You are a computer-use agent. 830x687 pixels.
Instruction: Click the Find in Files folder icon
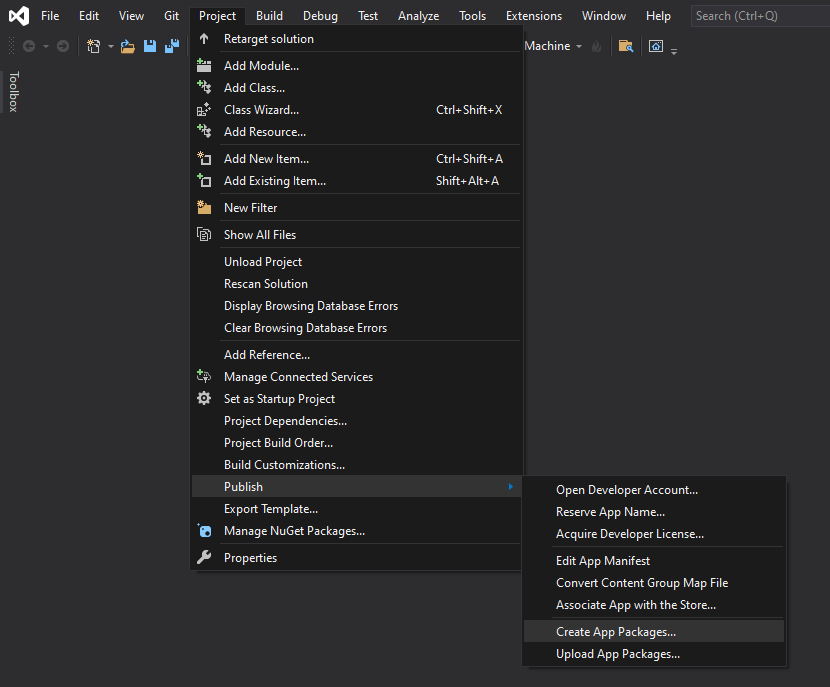pos(625,46)
